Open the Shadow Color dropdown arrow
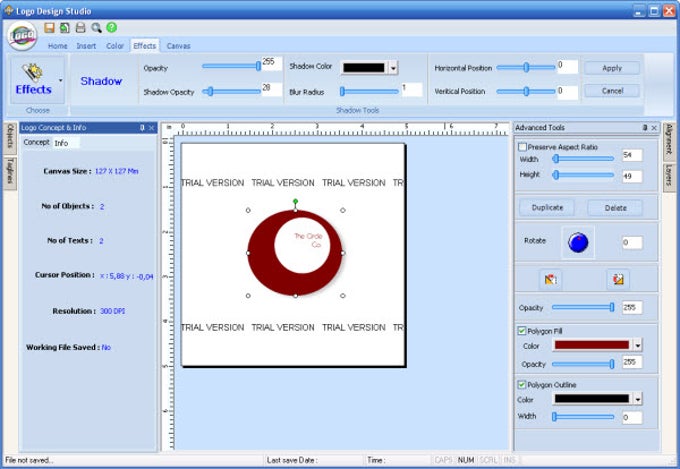 pos(393,68)
